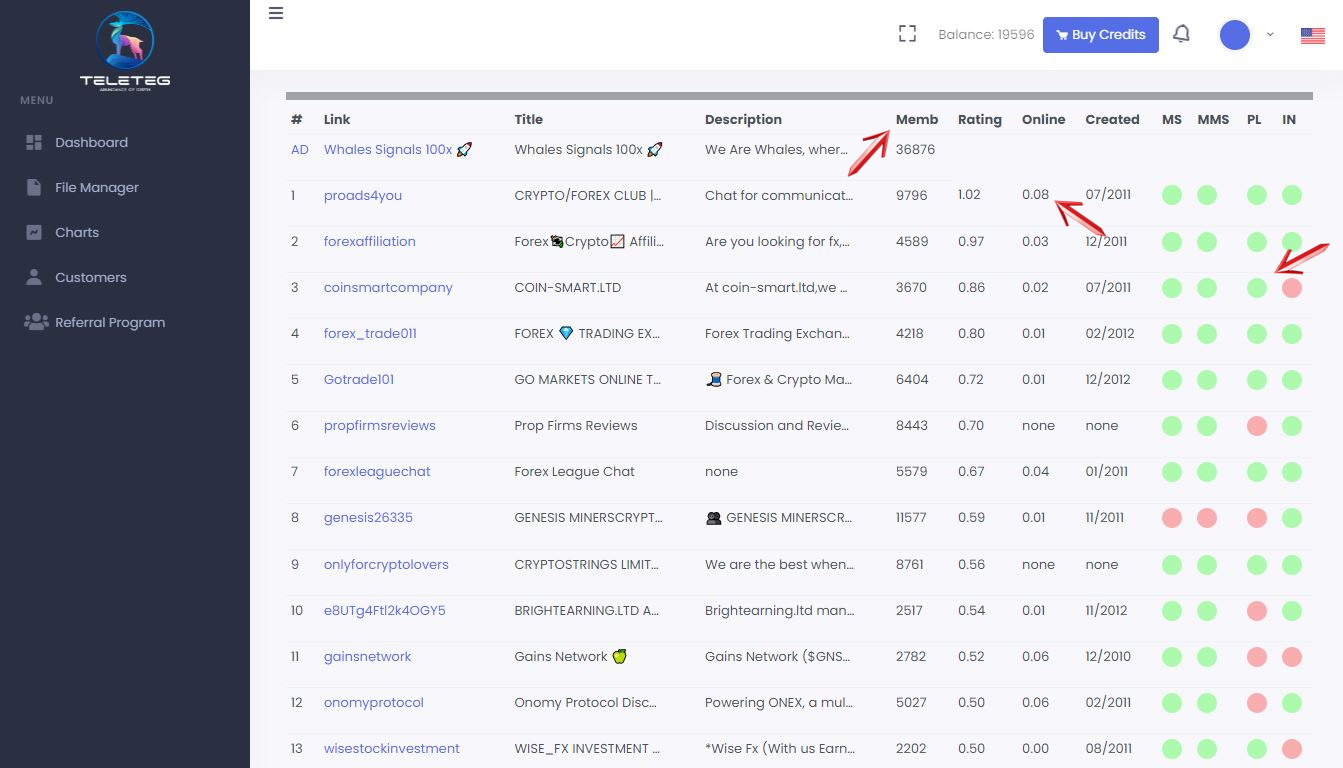
Task: Toggle fullscreen mode icon
Action: pyautogui.click(x=907, y=34)
